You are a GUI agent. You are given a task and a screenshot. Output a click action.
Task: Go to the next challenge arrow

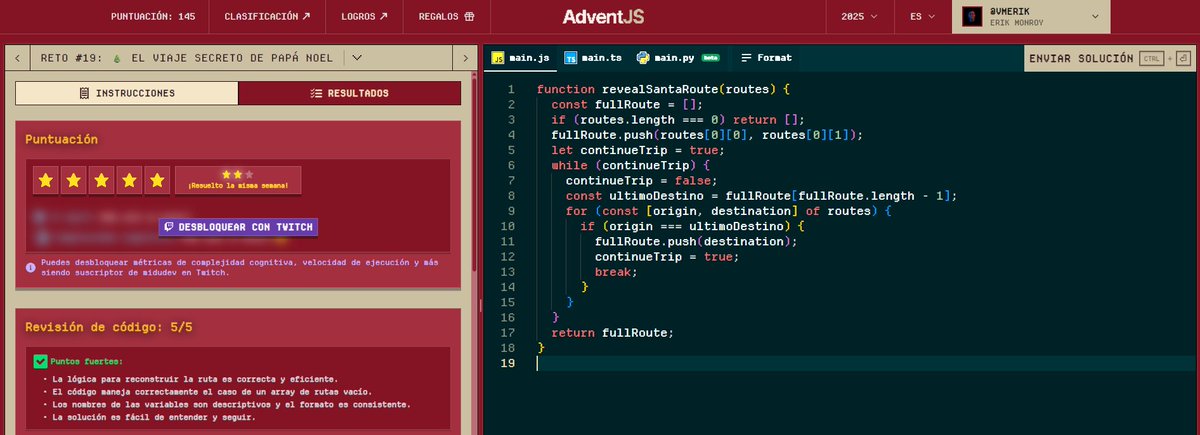click(x=465, y=59)
